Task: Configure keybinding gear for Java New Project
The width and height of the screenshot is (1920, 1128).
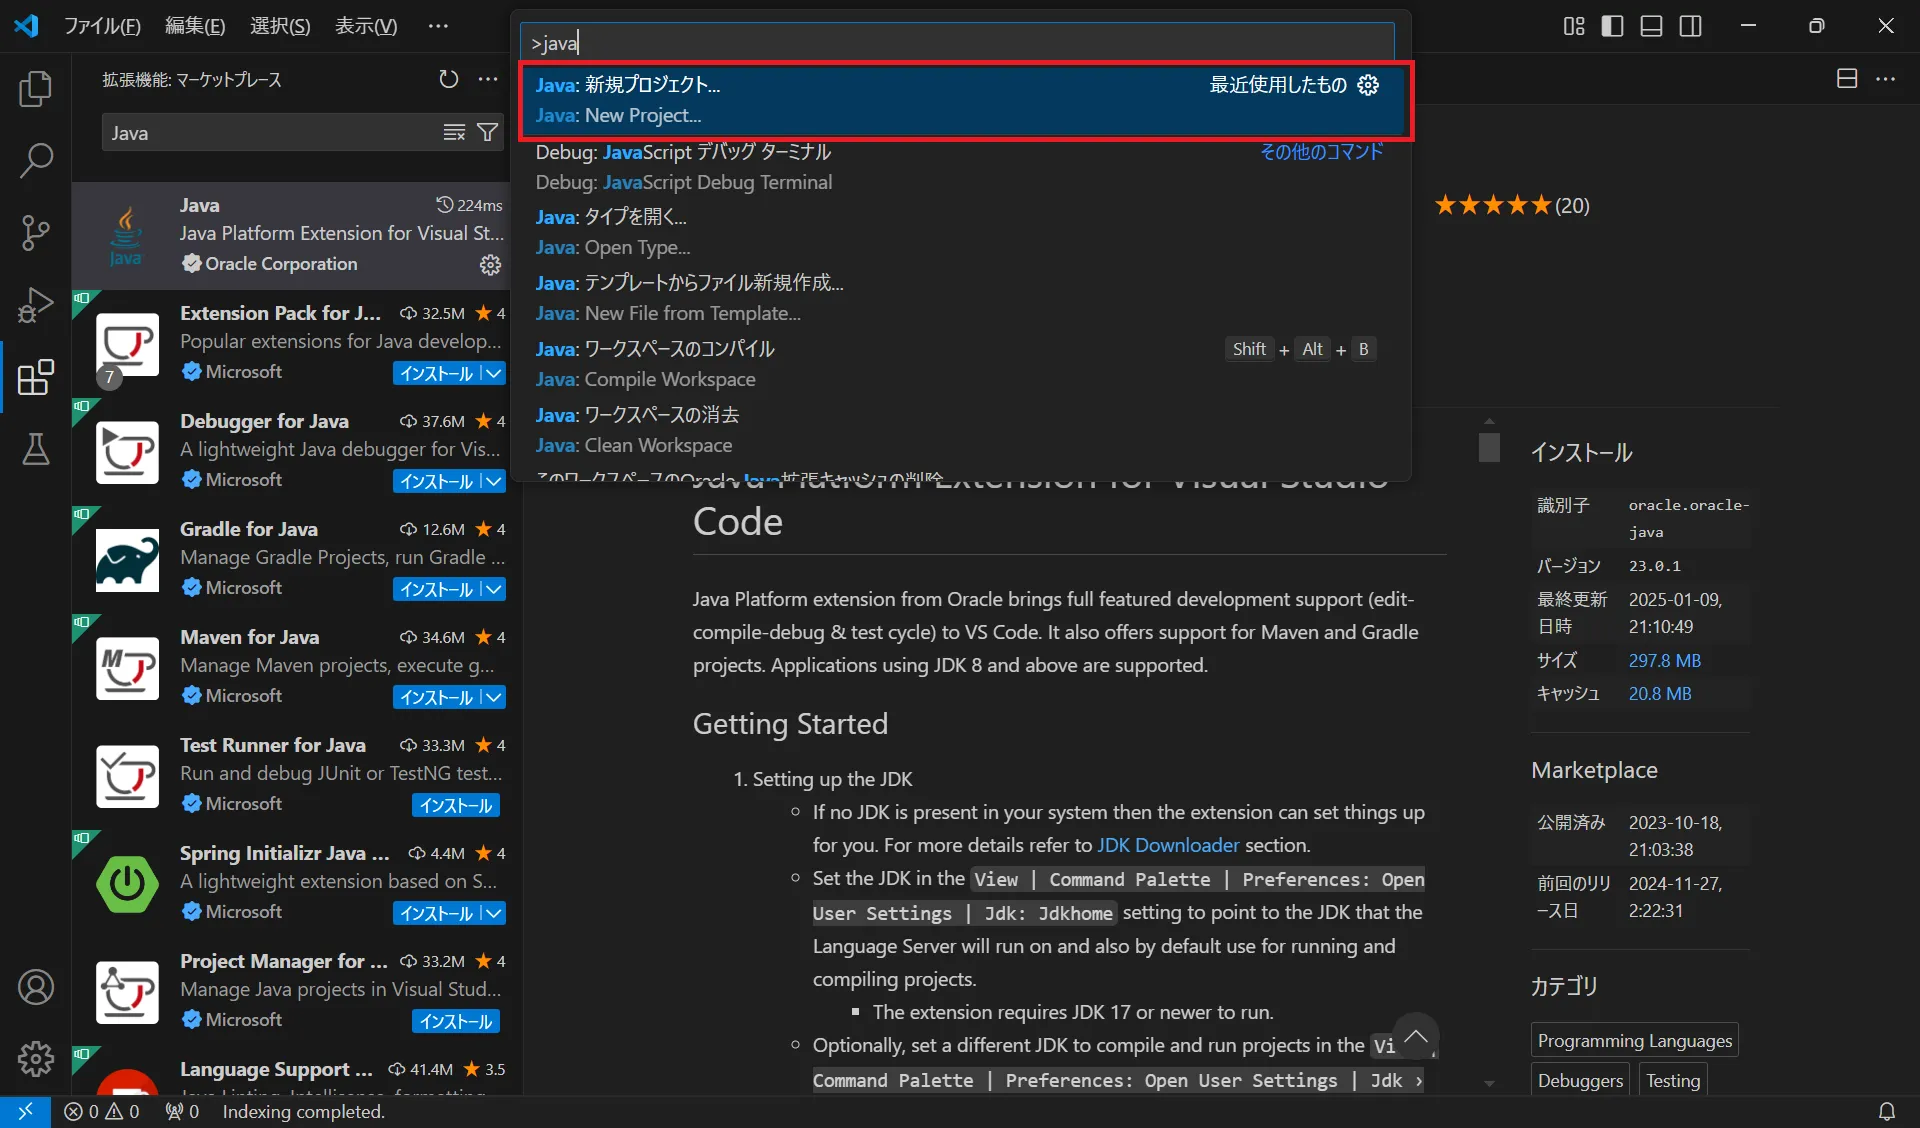Action: coord(1368,85)
